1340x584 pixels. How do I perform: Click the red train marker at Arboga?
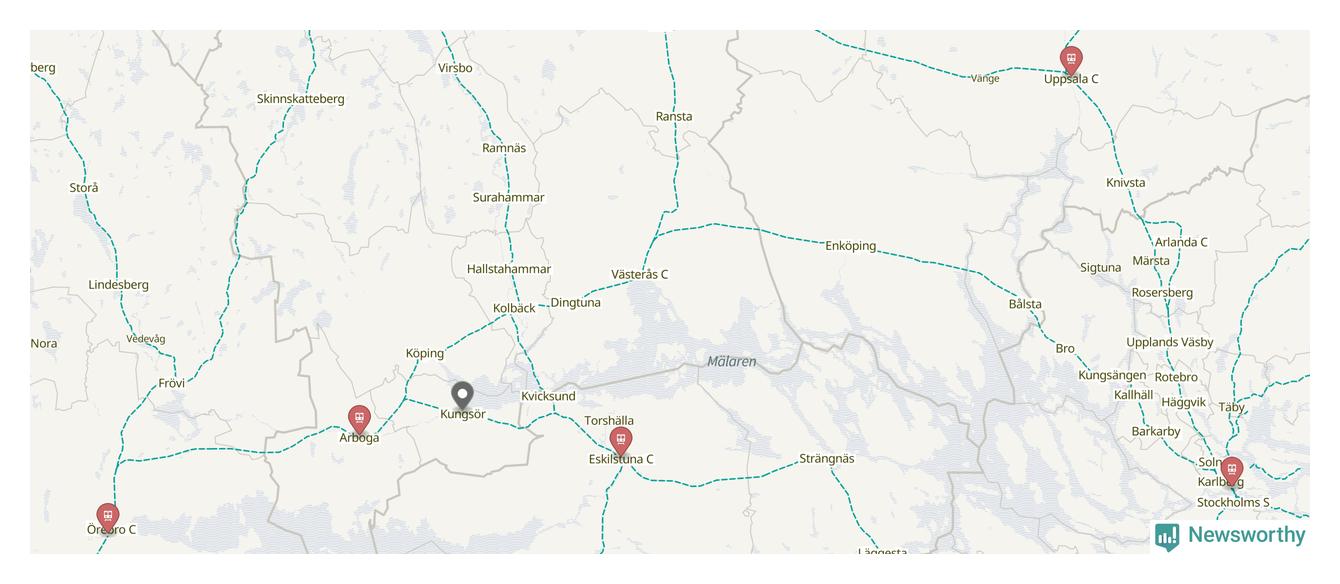tap(359, 420)
